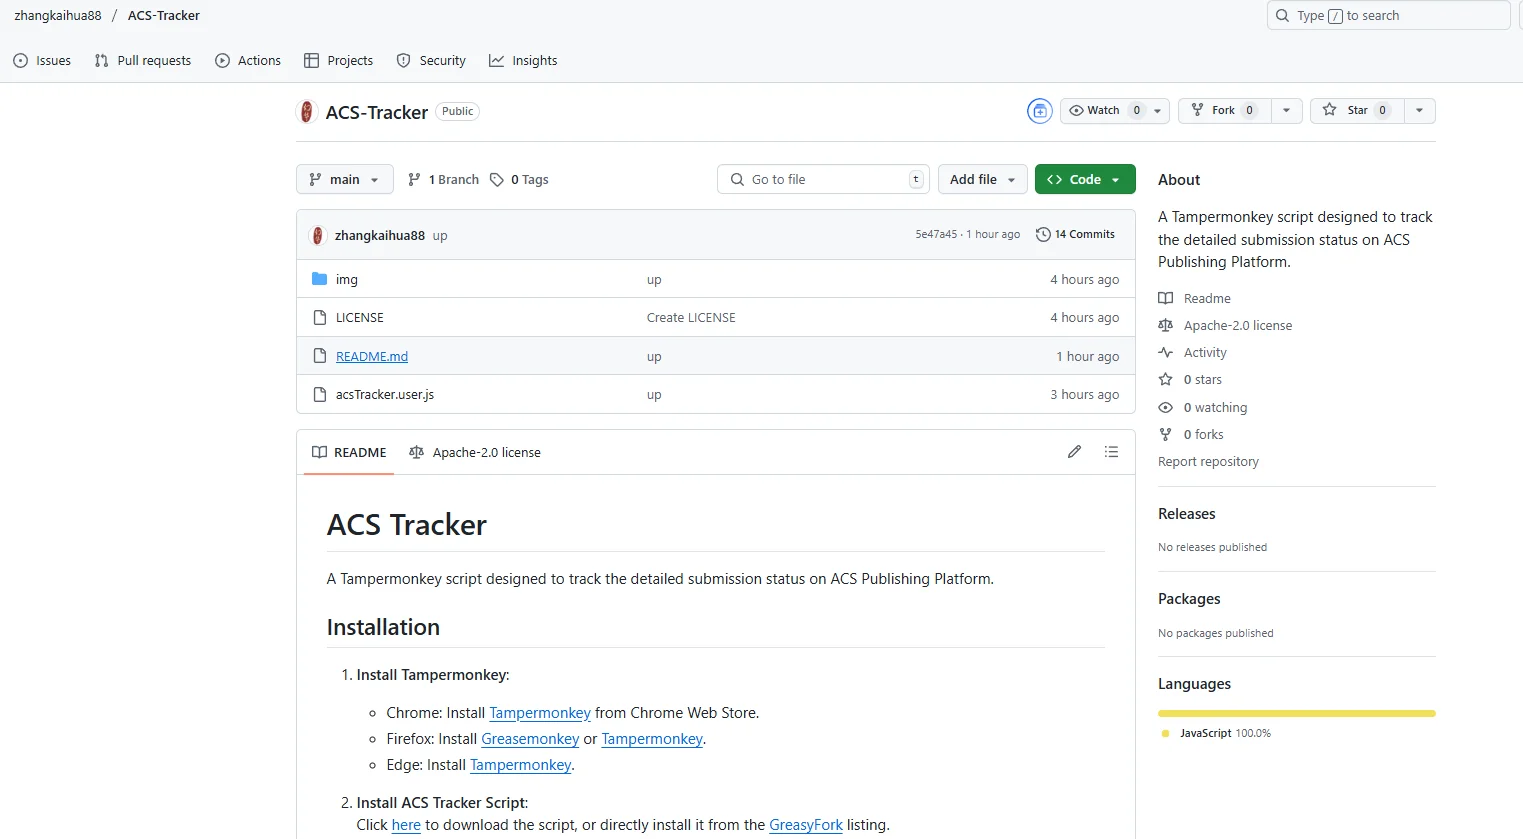
Task: Click the 'here' script download link
Action: (x=406, y=825)
